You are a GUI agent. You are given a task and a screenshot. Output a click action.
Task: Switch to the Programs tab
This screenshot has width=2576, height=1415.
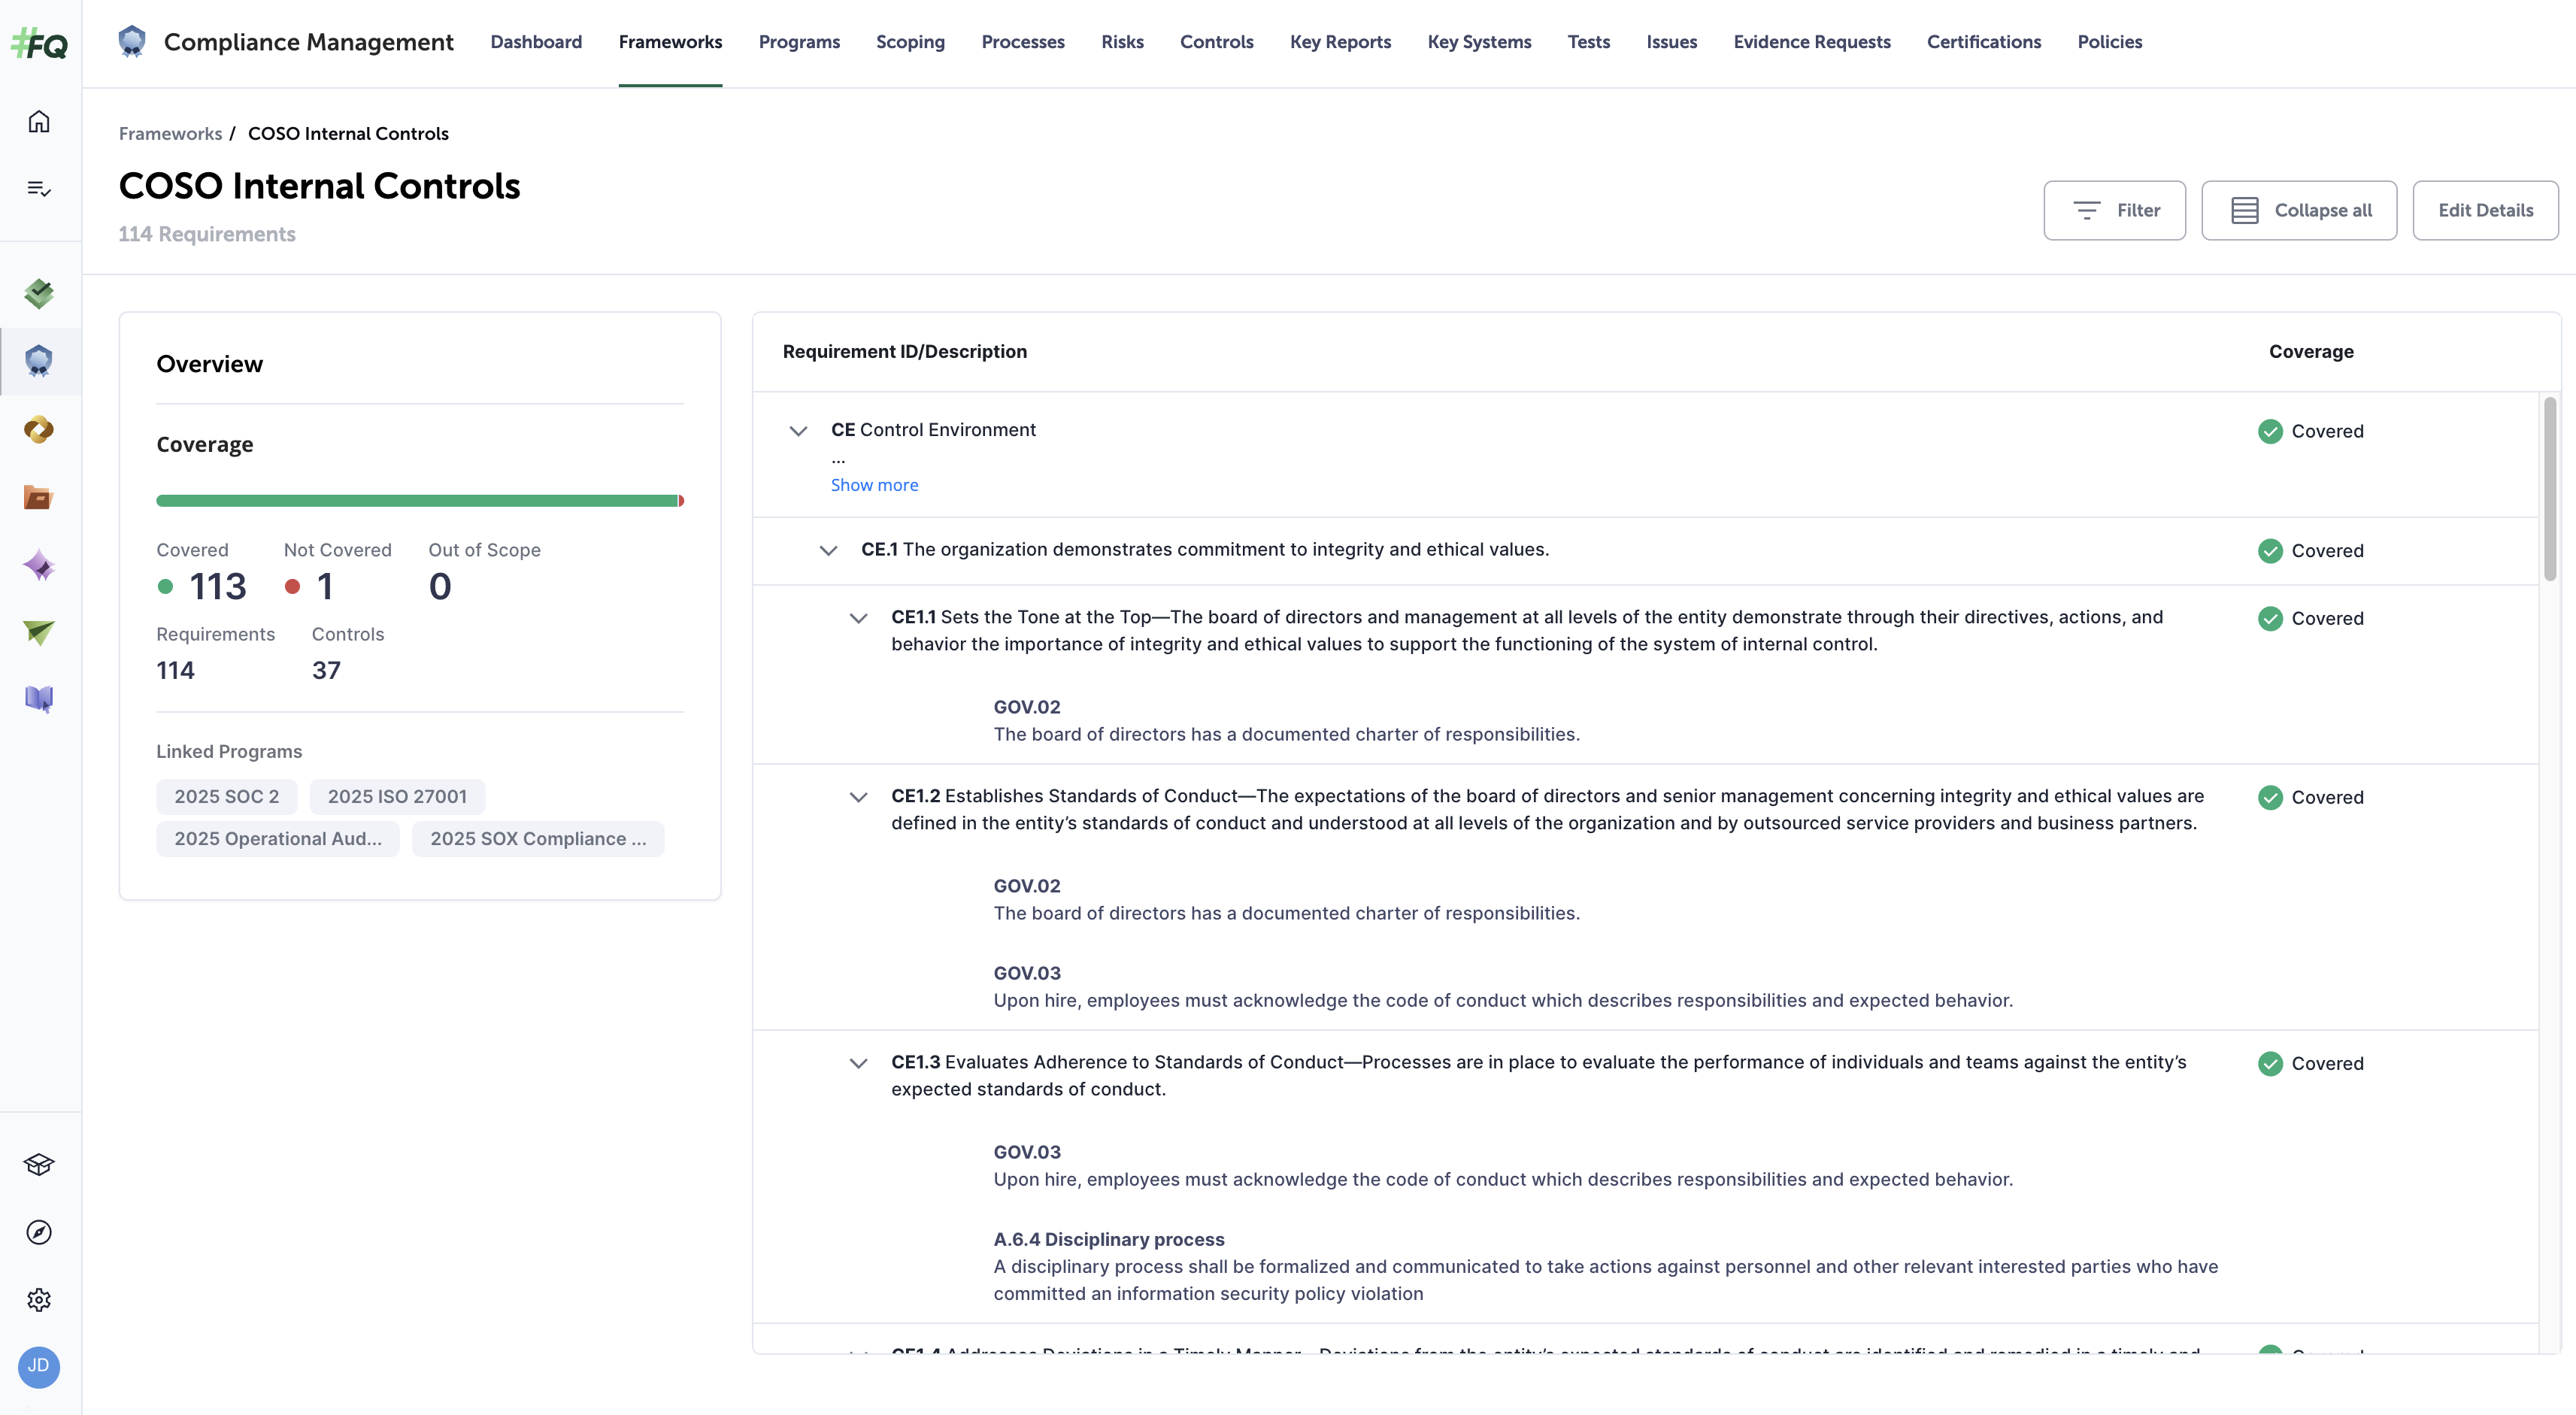click(799, 42)
